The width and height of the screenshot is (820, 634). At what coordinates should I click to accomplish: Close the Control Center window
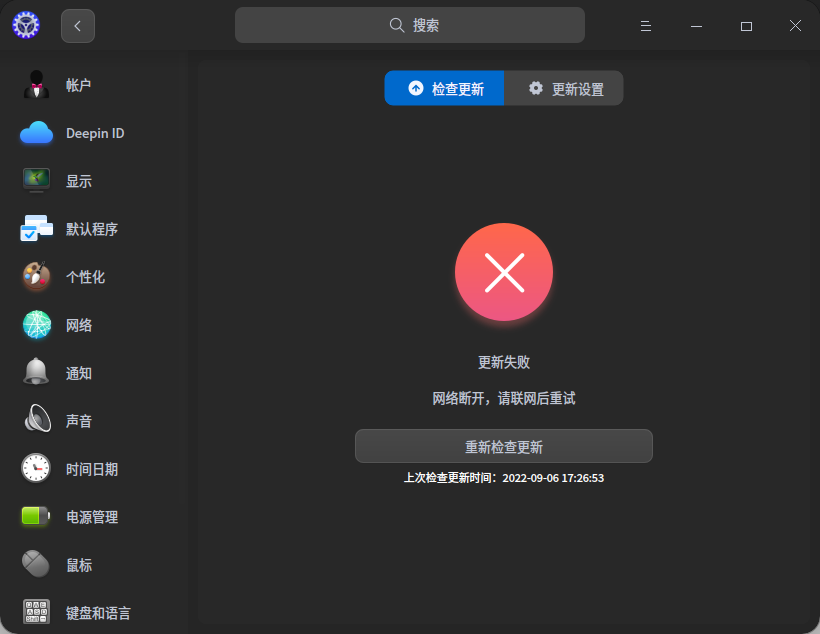[x=795, y=26]
